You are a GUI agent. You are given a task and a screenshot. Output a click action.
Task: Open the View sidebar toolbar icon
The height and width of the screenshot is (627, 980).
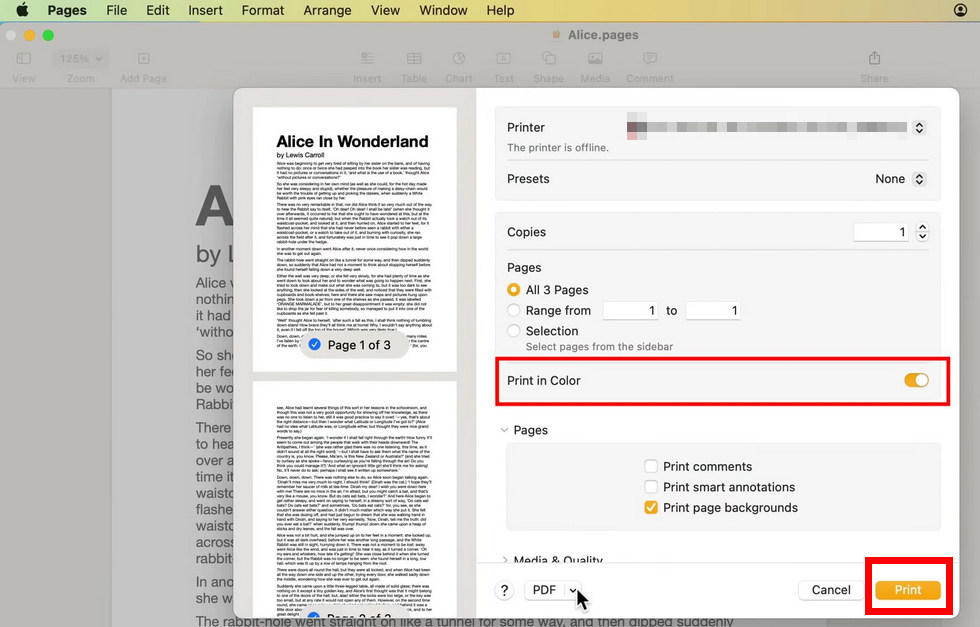tap(24, 59)
